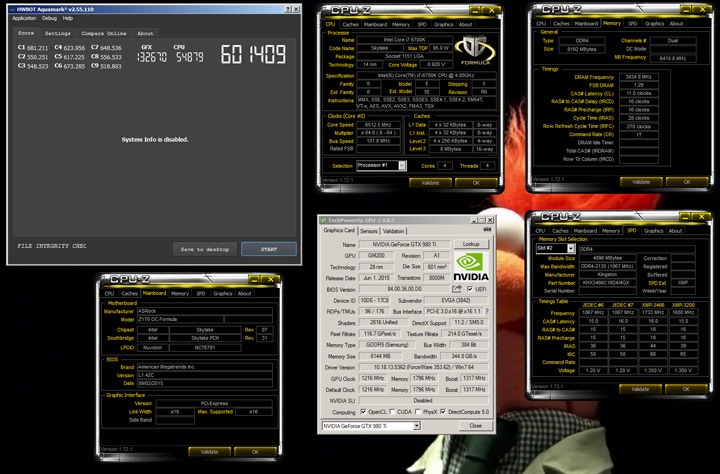The height and width of the screenshot is (474, 720).
Task: Click the Lookup button in GPU-Z
Action: (471, 244)
